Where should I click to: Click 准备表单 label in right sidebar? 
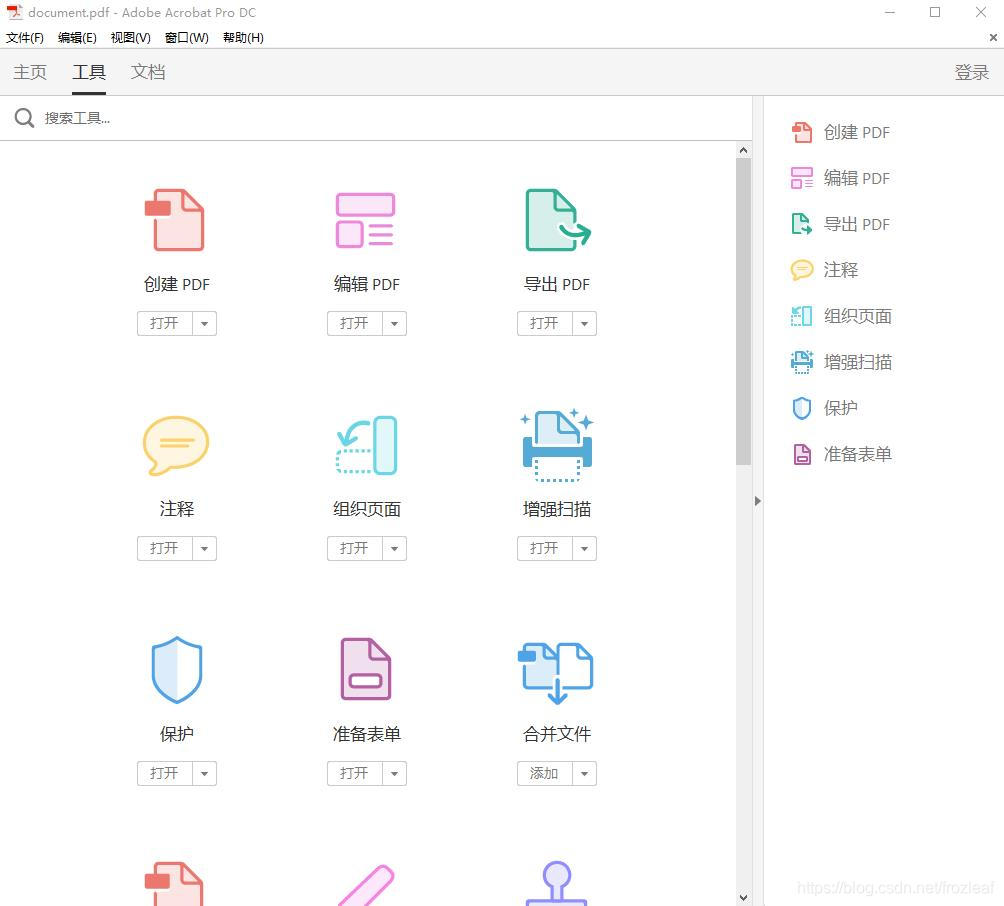pos(857,455)
